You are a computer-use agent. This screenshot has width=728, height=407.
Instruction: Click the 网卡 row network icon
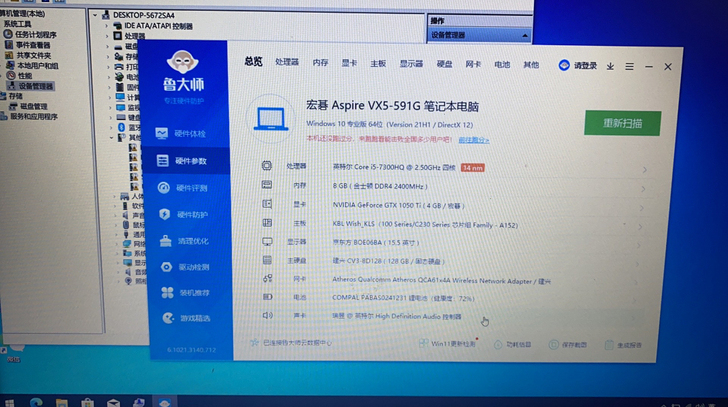267,278
